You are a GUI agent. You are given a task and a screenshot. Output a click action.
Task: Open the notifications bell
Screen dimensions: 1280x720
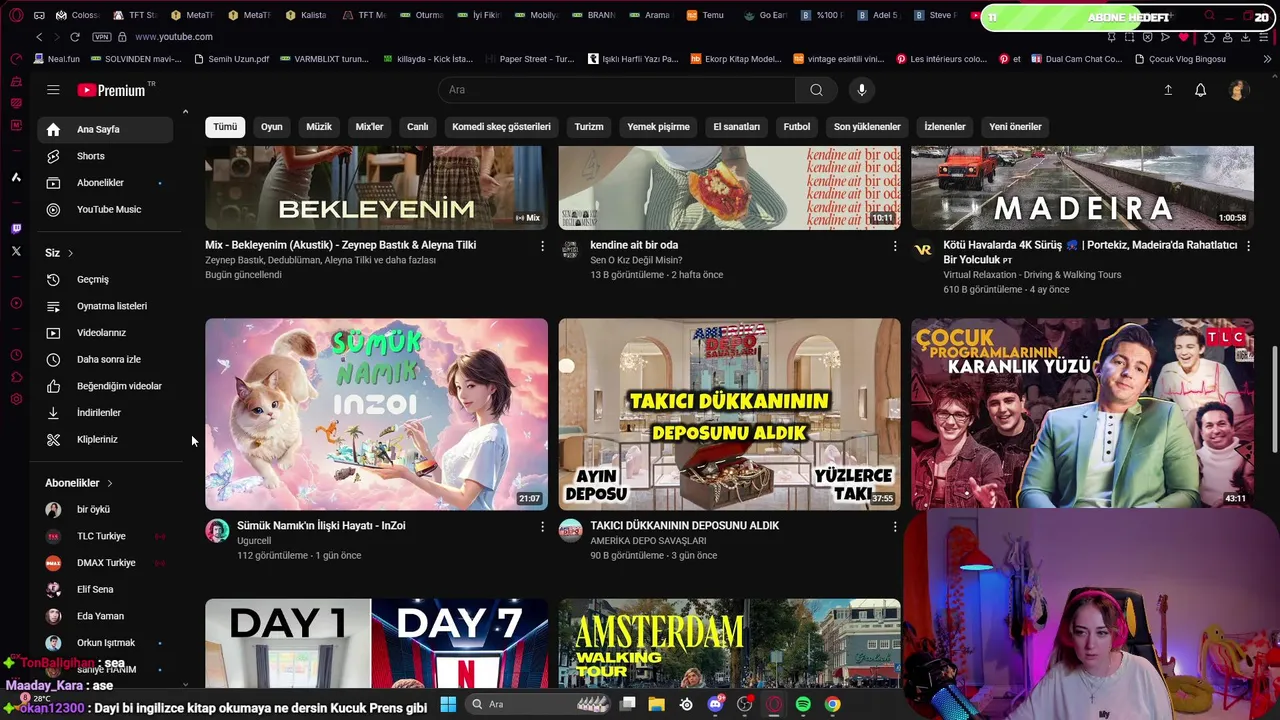(1201, 90)
